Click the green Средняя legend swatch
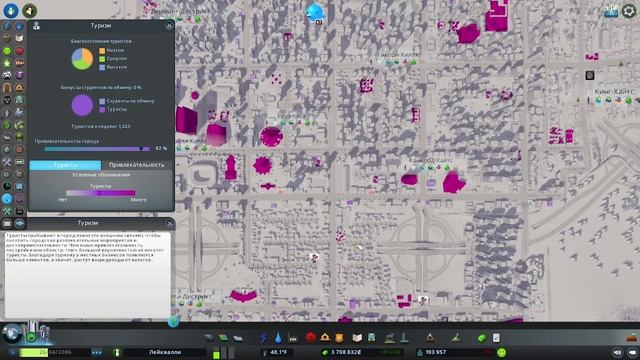The height and width of the screenshot is (360, 640). tap(102, 59)
